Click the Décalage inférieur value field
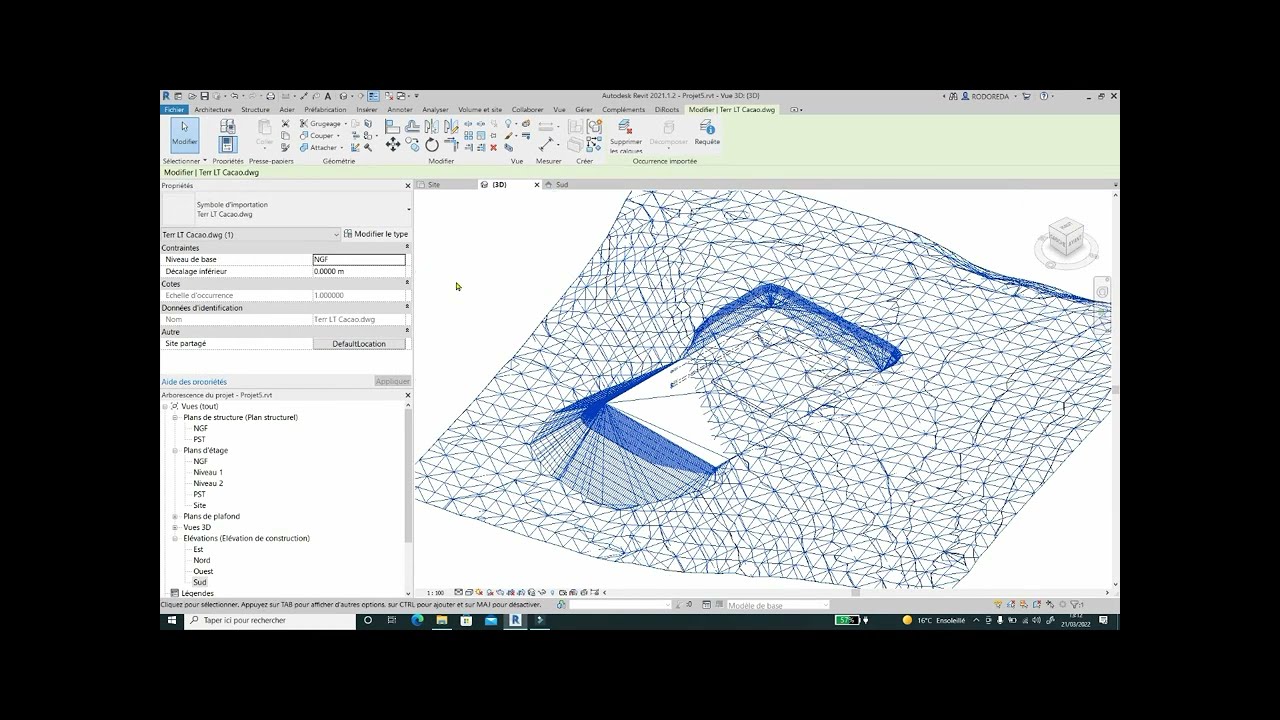 coord(359,271)
